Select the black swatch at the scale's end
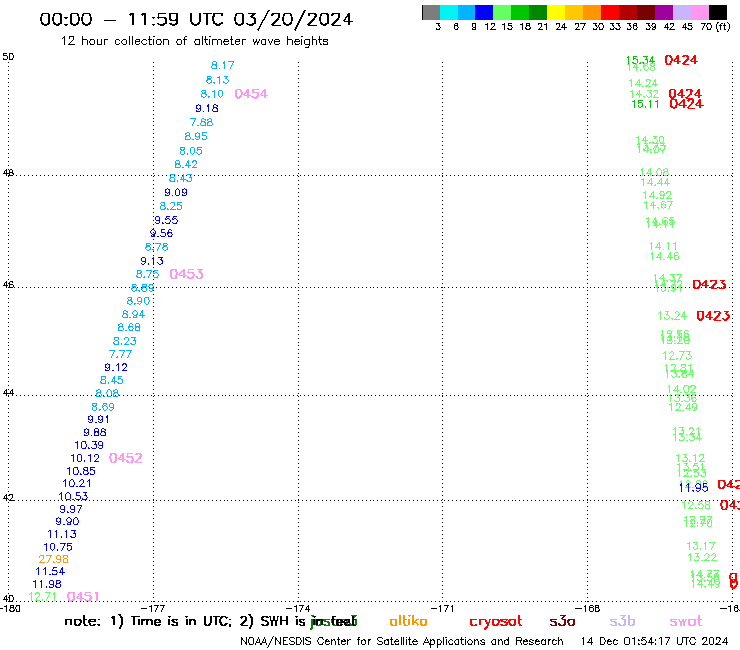The image size is (740, 650). (718, 12)
